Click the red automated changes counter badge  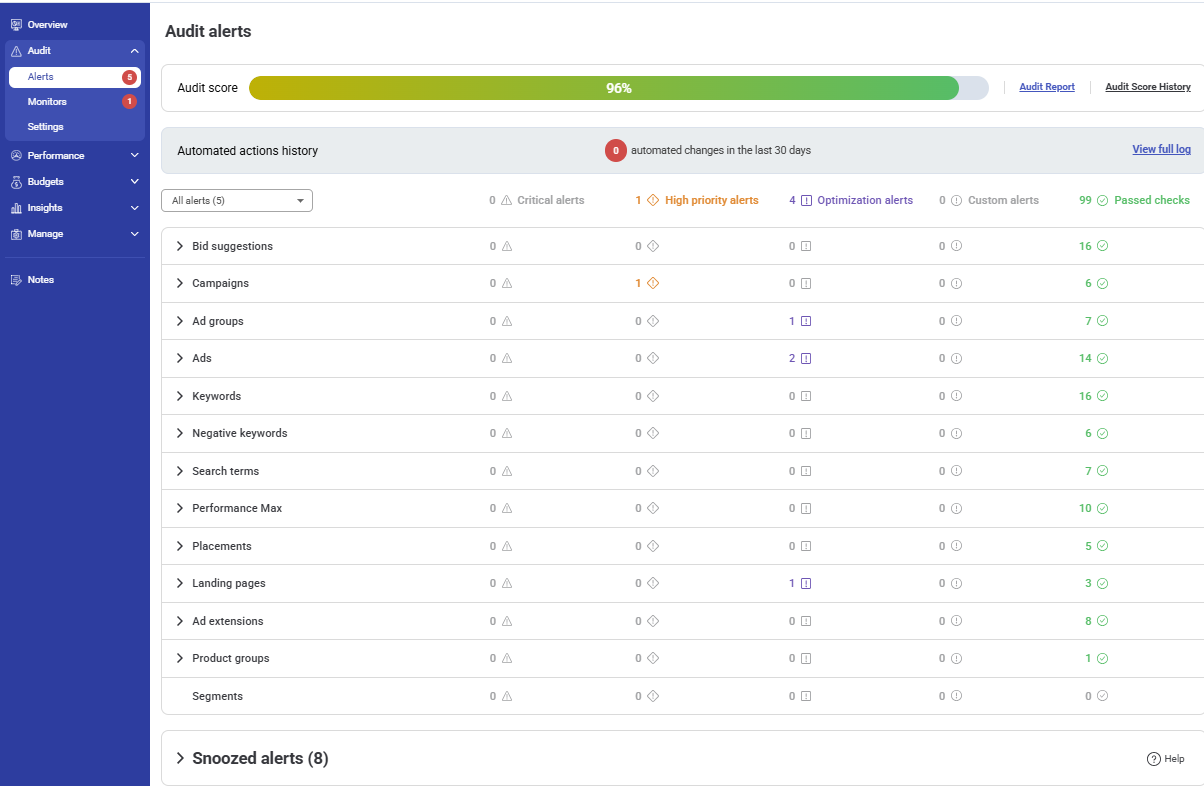coord(614,150)
